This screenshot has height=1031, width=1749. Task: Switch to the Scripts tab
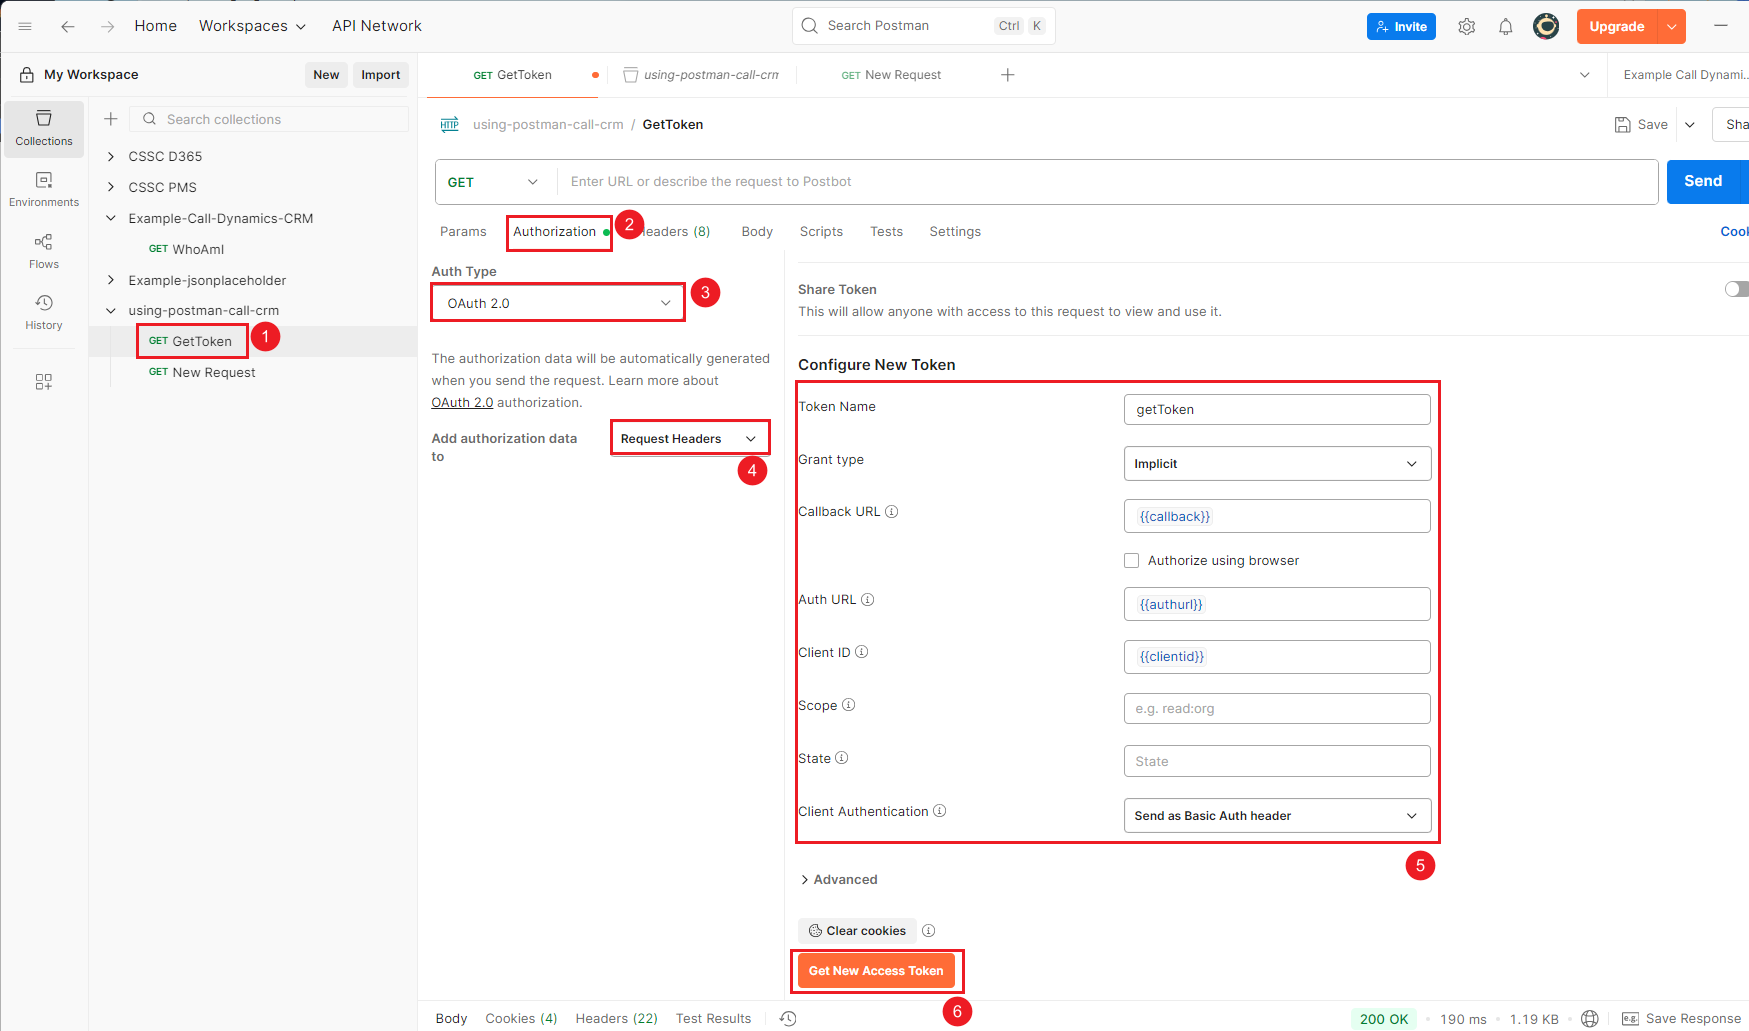tap(821, 232)
